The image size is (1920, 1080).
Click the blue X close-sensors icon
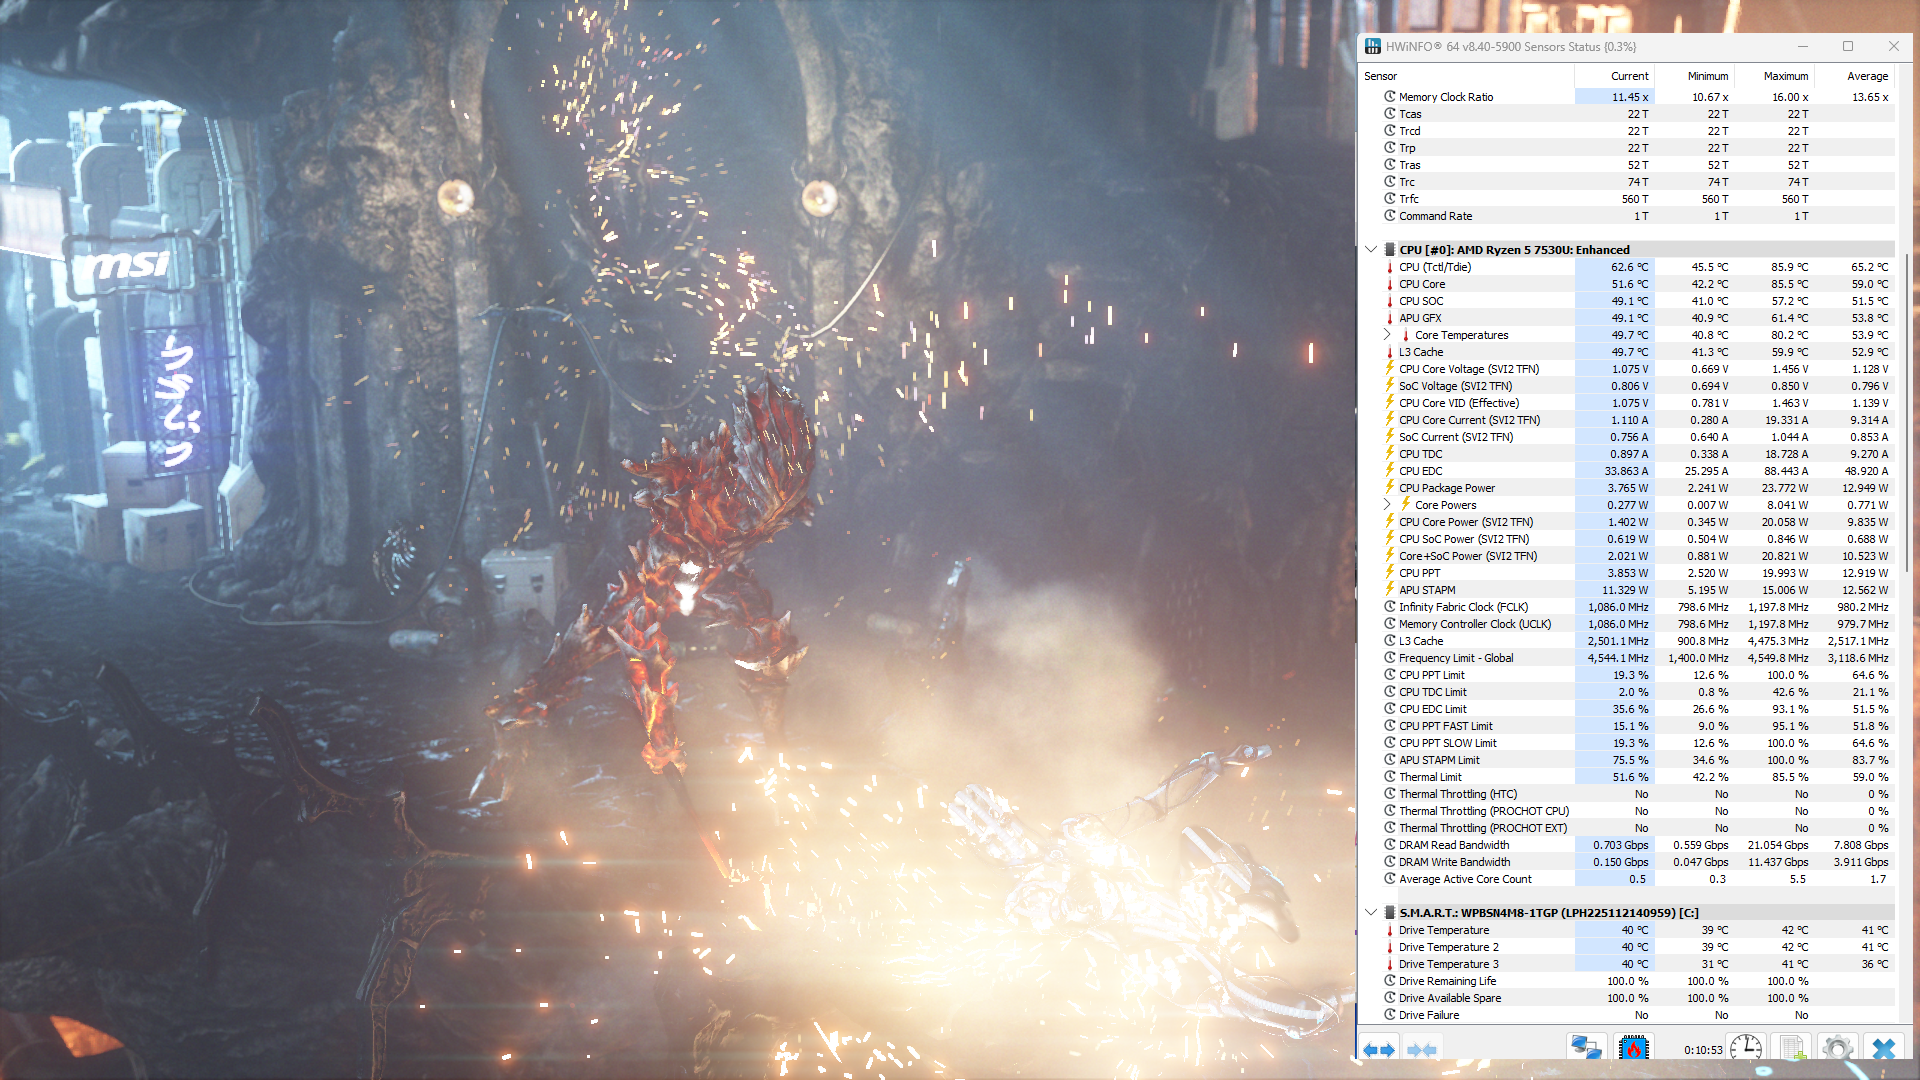pos(1884,1048)
